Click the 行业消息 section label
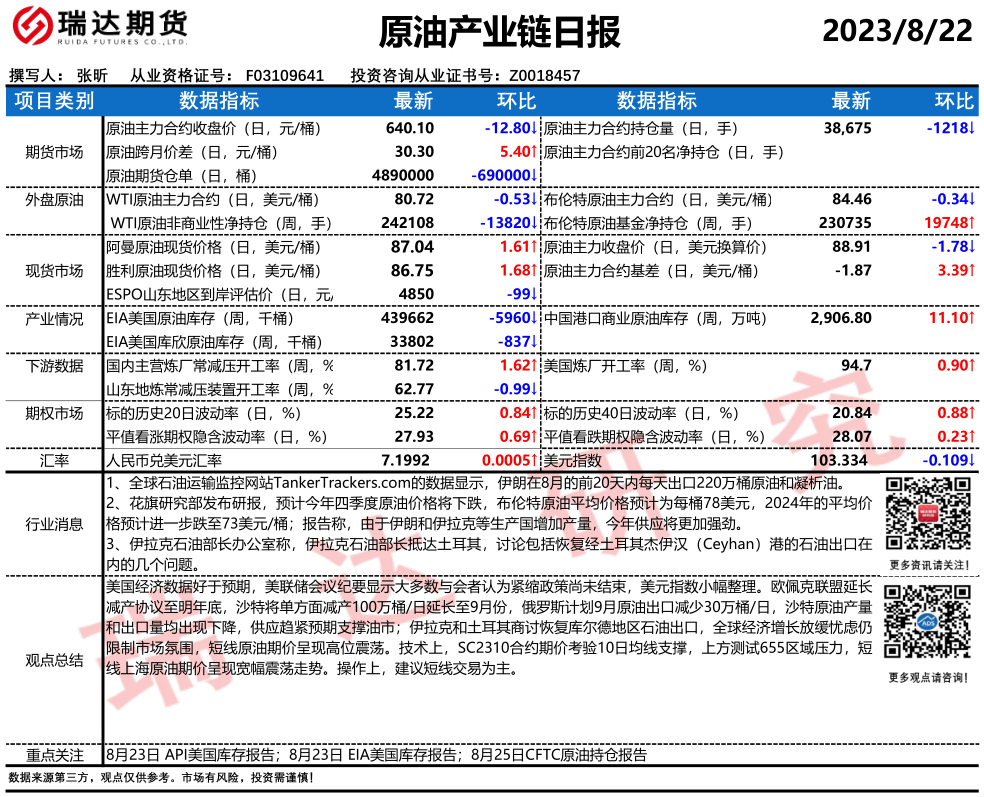984x797 pixels. (x=54, y=523)
